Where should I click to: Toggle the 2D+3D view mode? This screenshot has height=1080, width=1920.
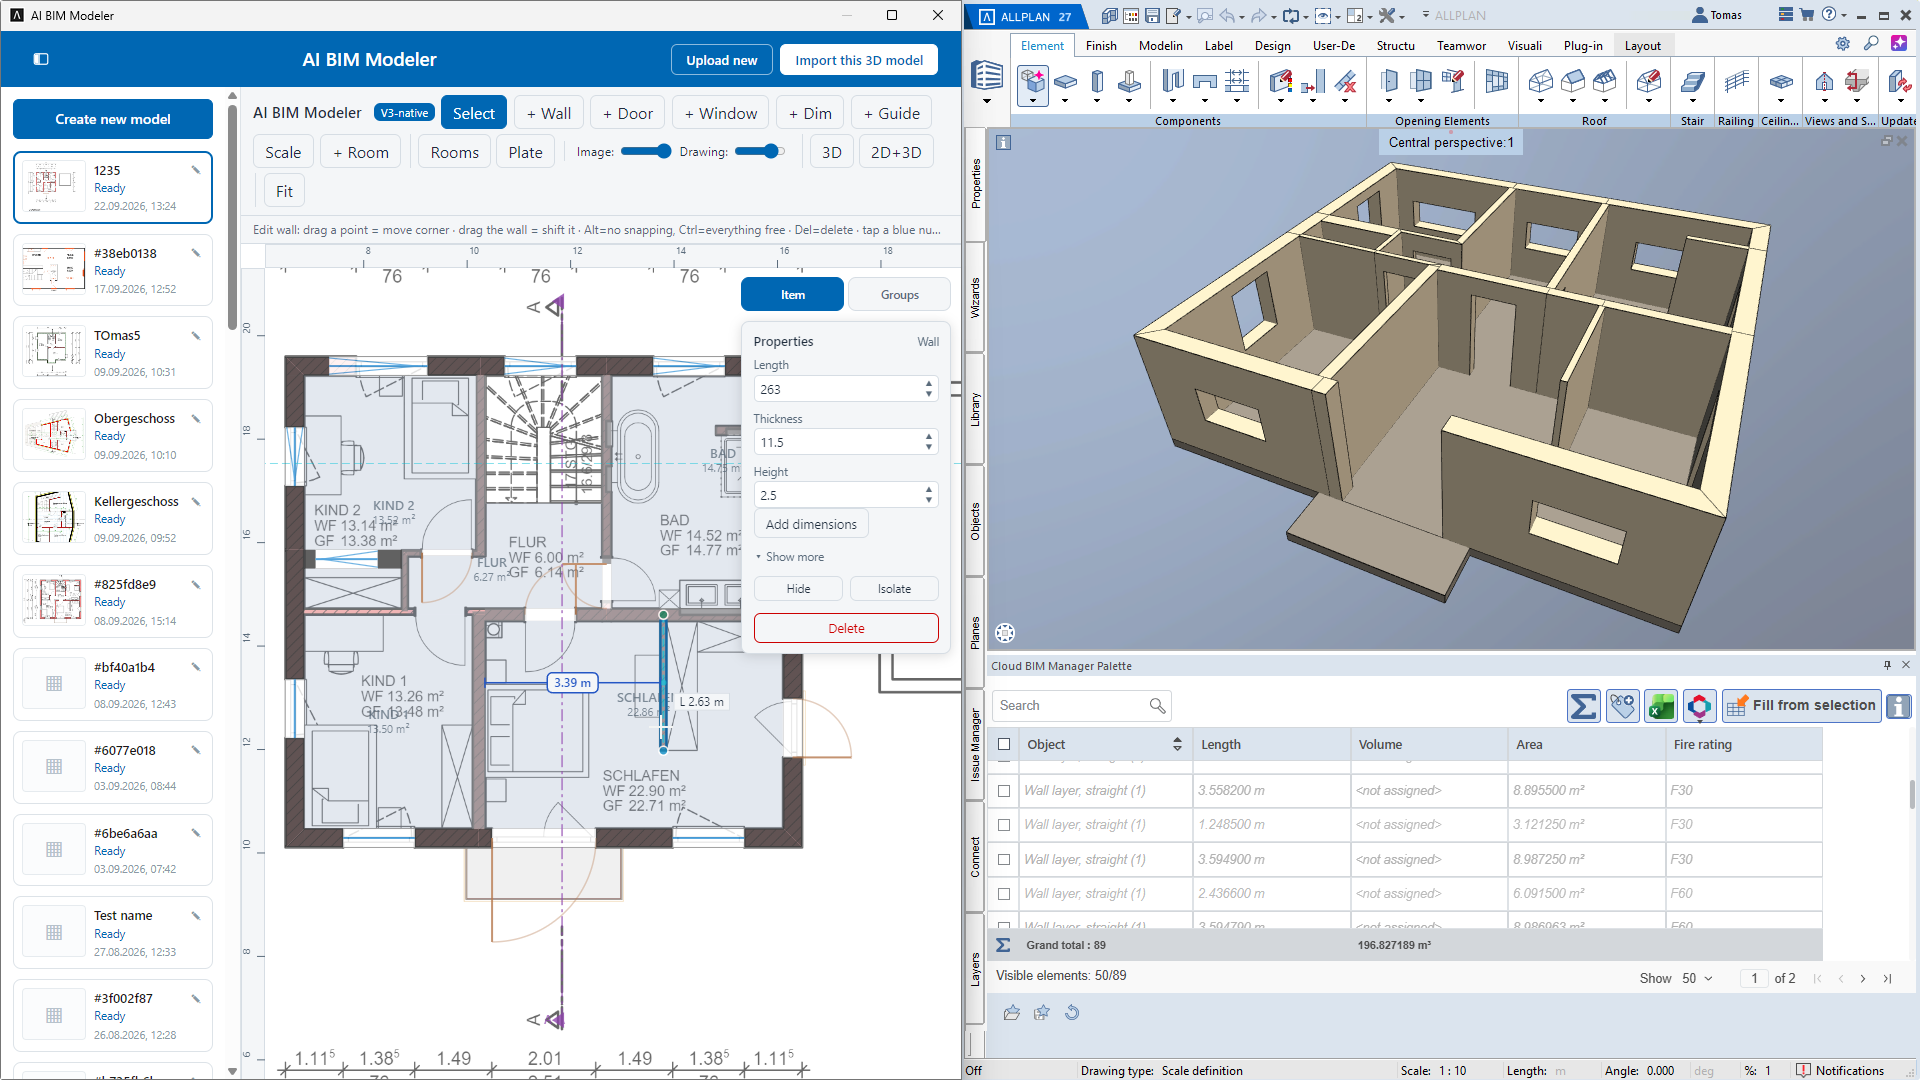click(896, 152)
